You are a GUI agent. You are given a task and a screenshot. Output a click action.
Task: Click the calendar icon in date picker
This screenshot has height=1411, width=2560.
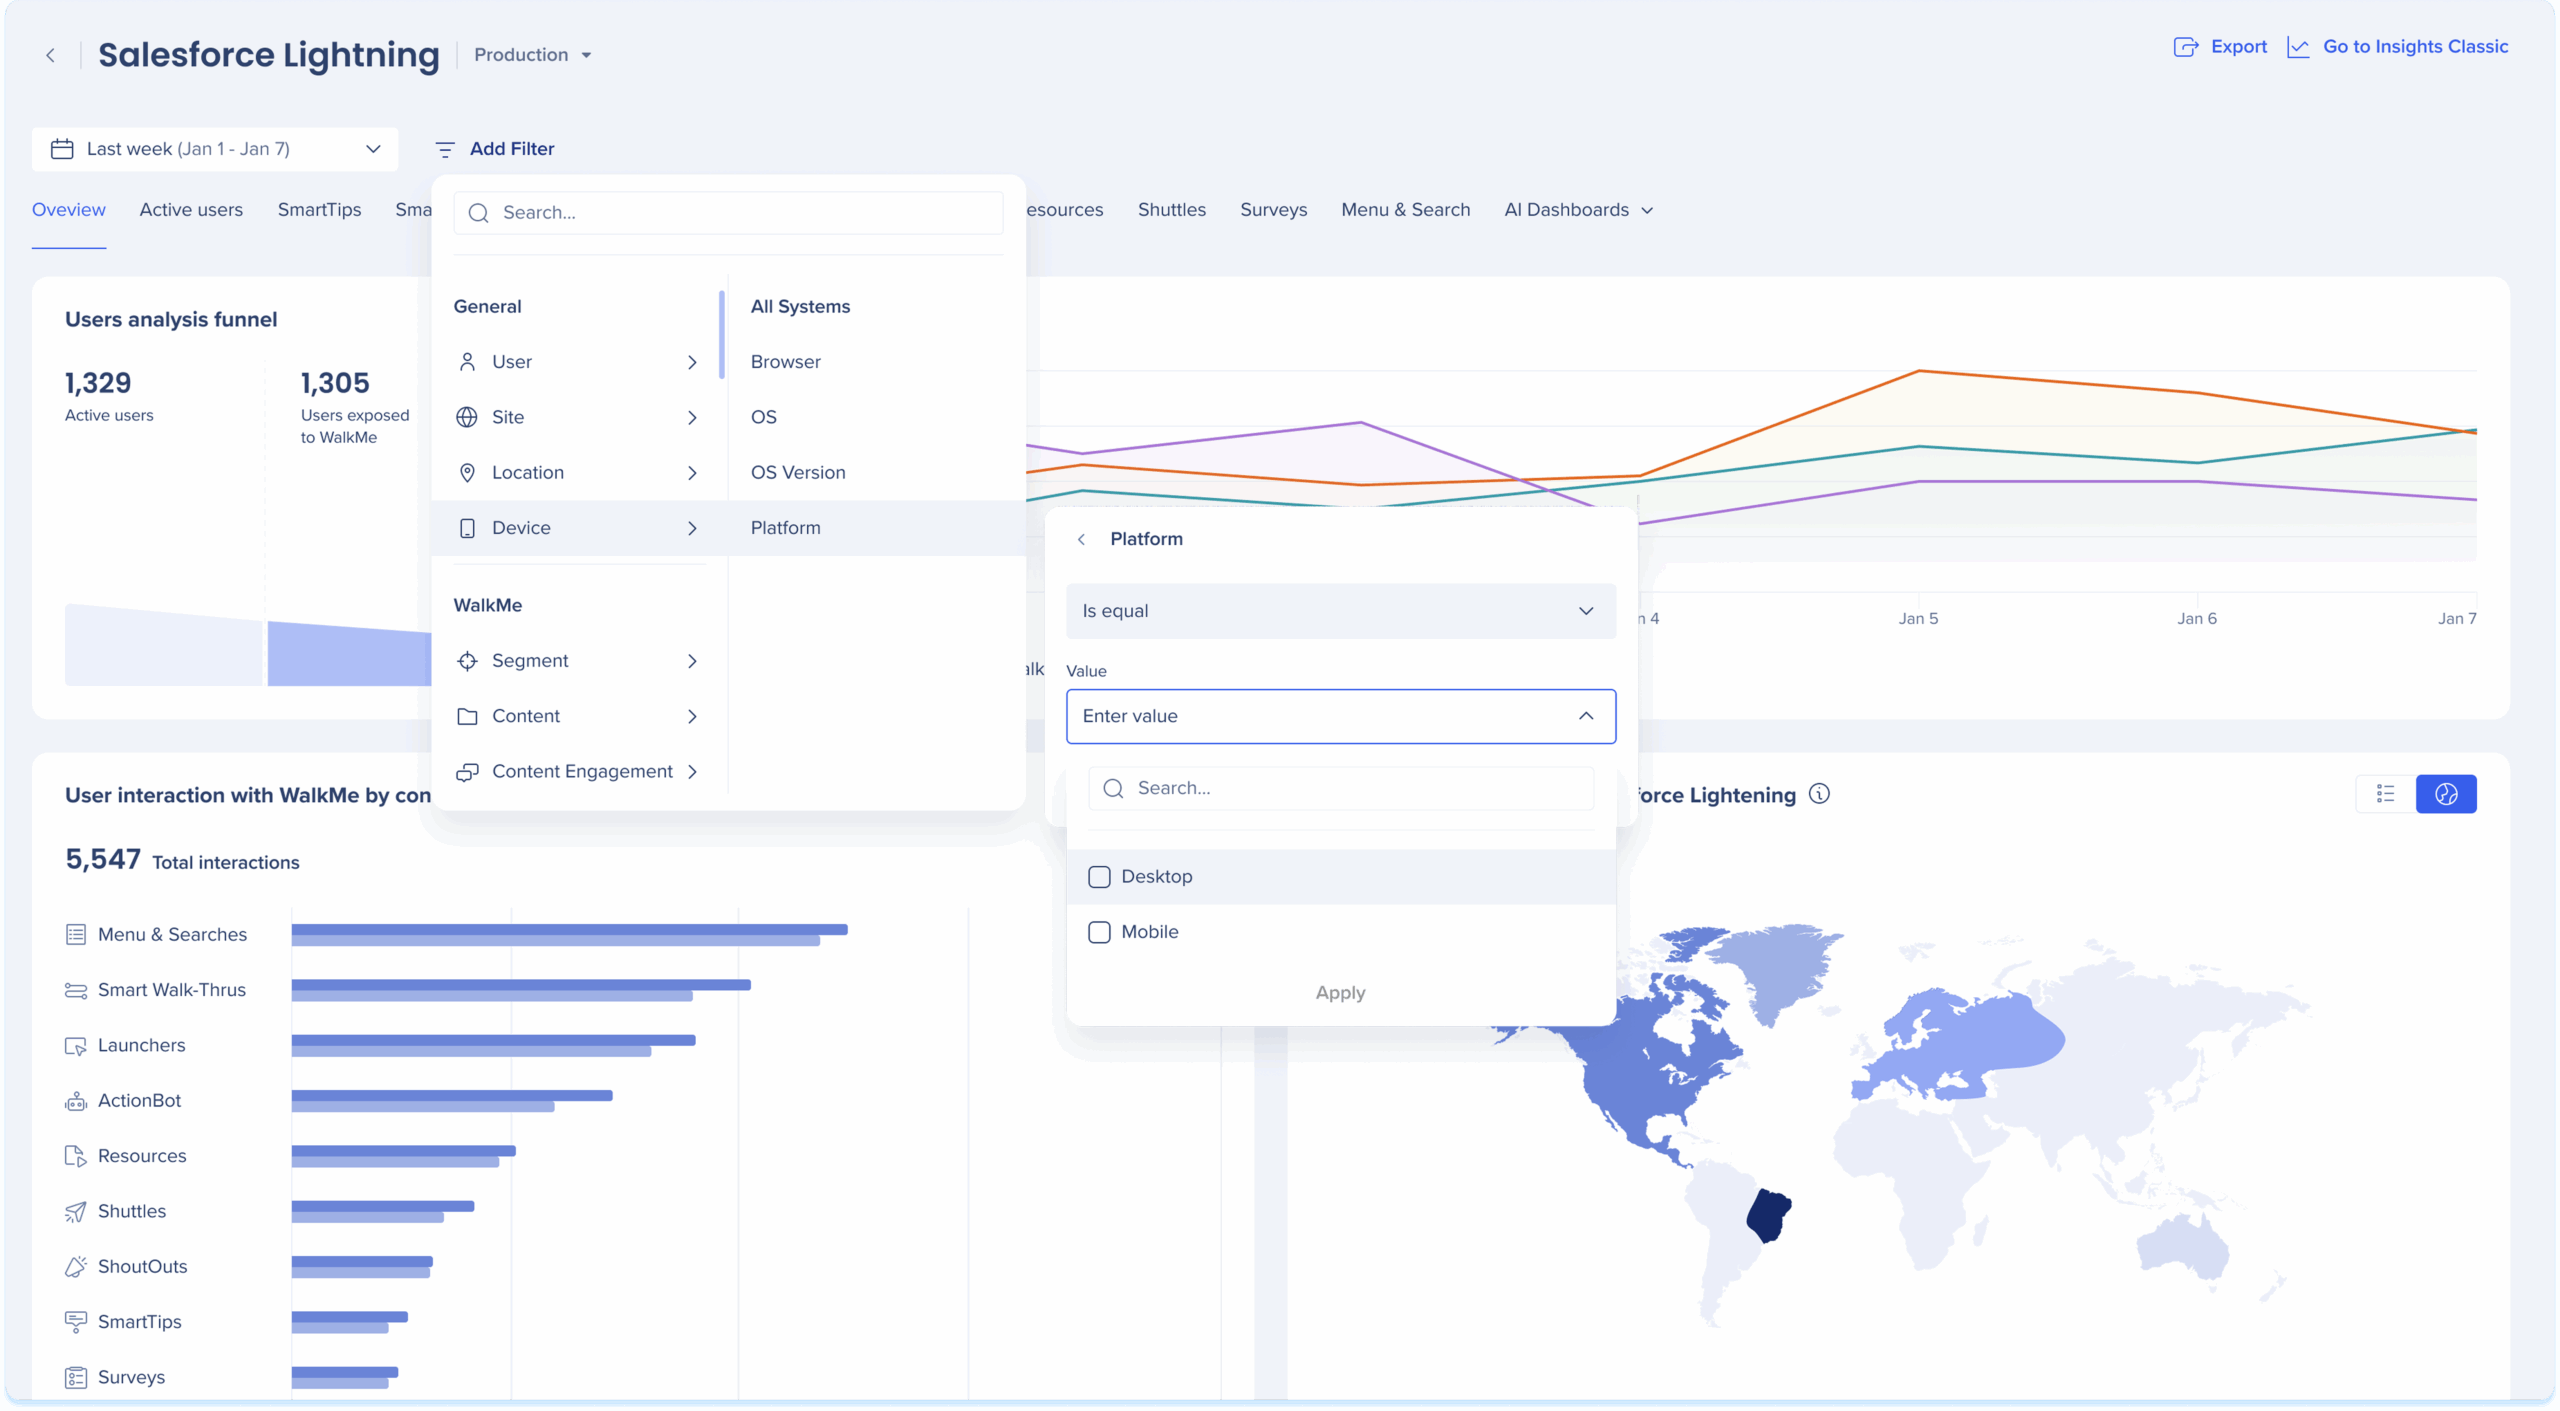(62, 149)
